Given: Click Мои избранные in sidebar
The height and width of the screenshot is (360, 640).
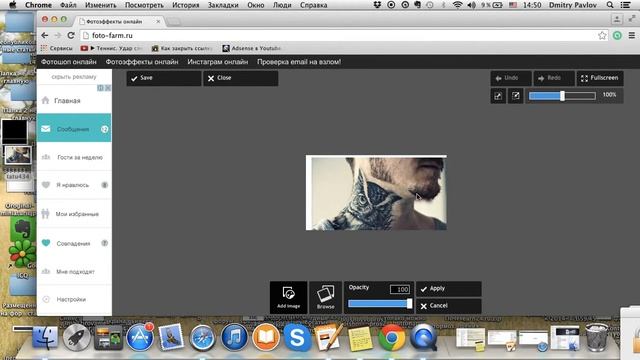Looking at the screenshot, I should pyautogui.click(x=74, y=213).
